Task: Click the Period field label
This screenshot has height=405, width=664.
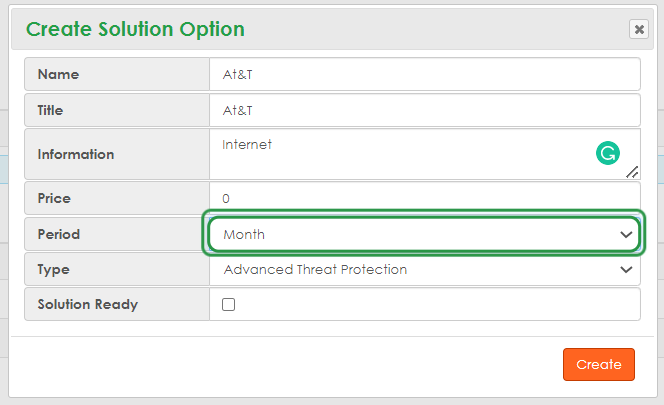Action: coord(58,234)
